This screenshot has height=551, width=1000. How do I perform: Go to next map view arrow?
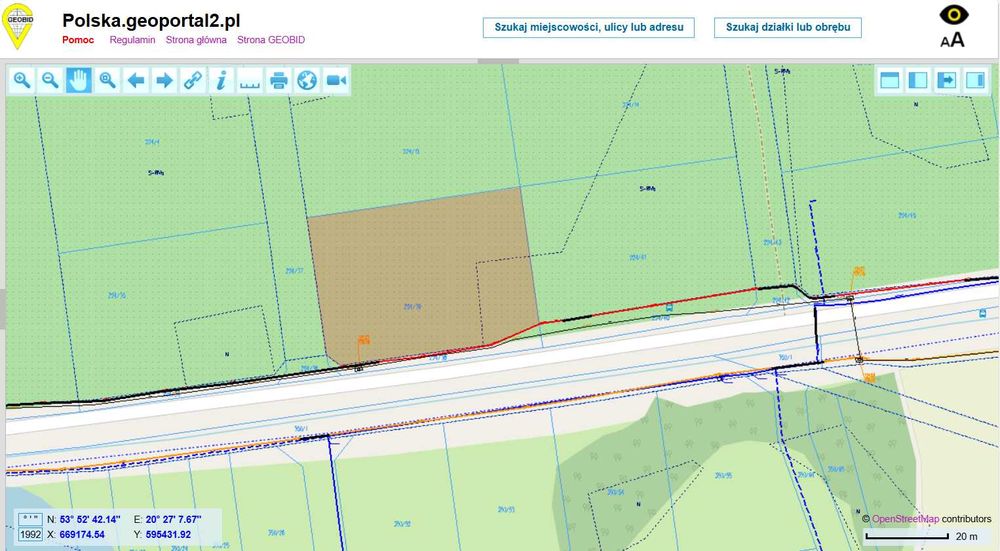[165, 80]
